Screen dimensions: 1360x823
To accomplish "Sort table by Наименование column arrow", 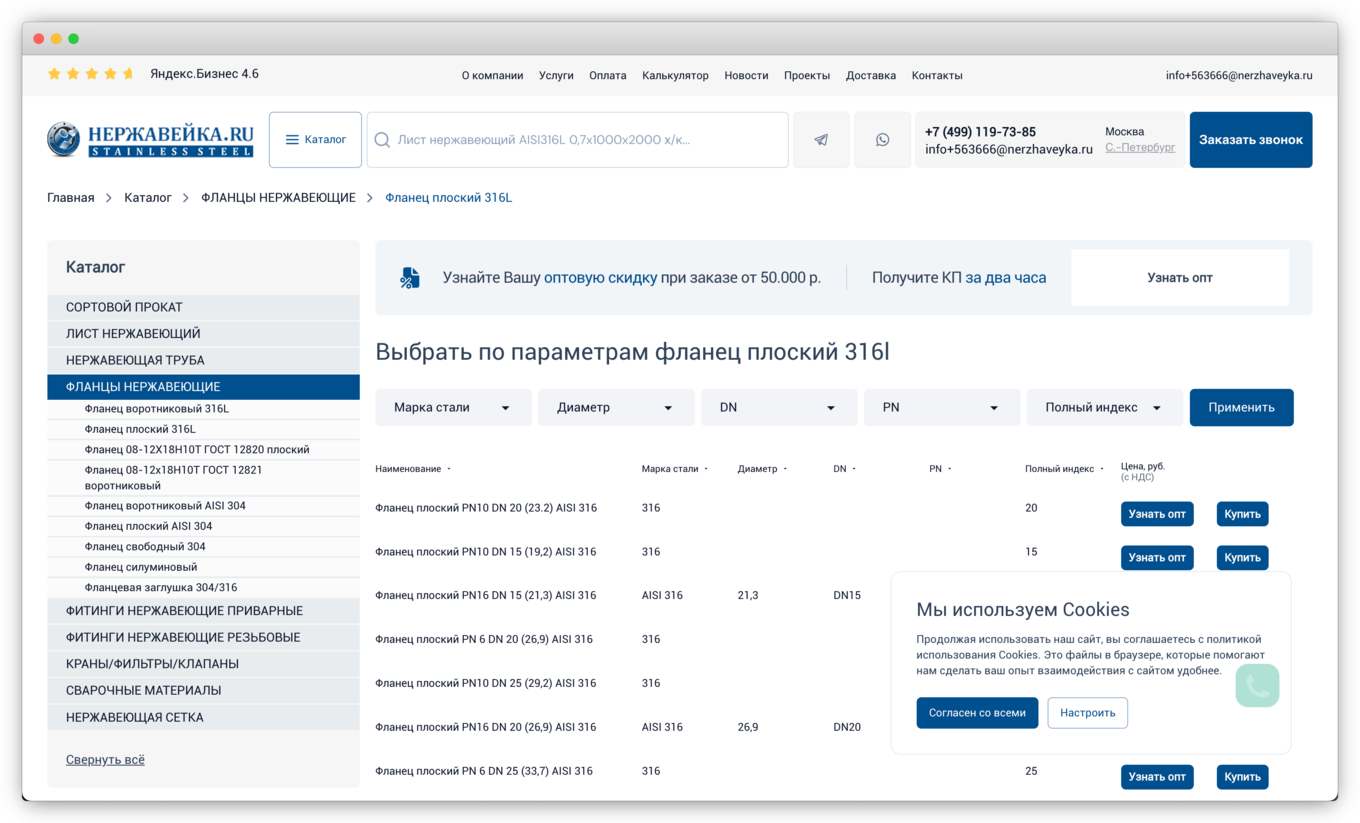I will 449,469.
